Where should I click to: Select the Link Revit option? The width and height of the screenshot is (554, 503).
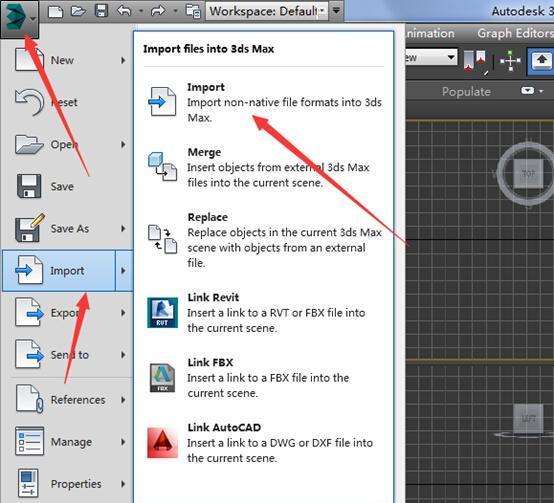[264, 313]
